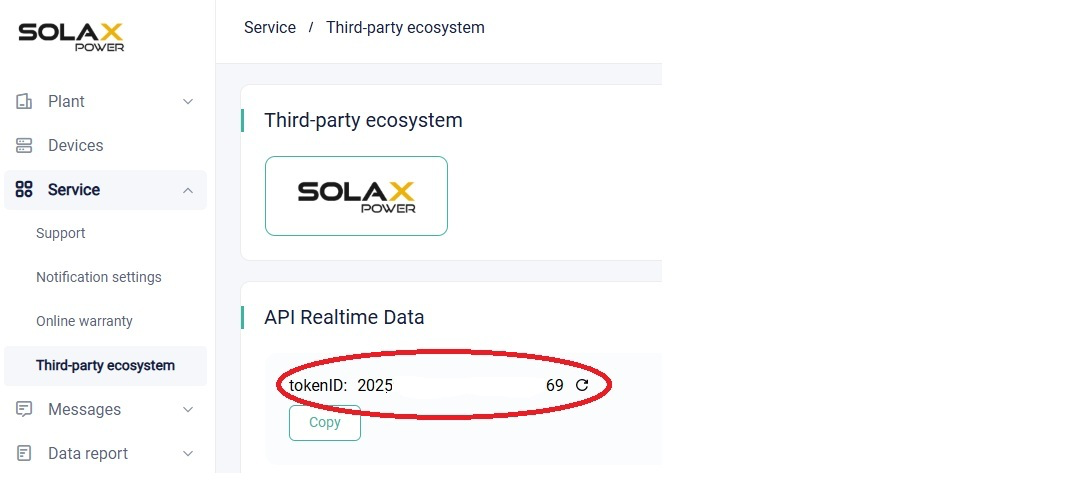Click the SolaX Power logo in sidebar
This screenshot has width=1070, height=486.
(x=71, y=37)
